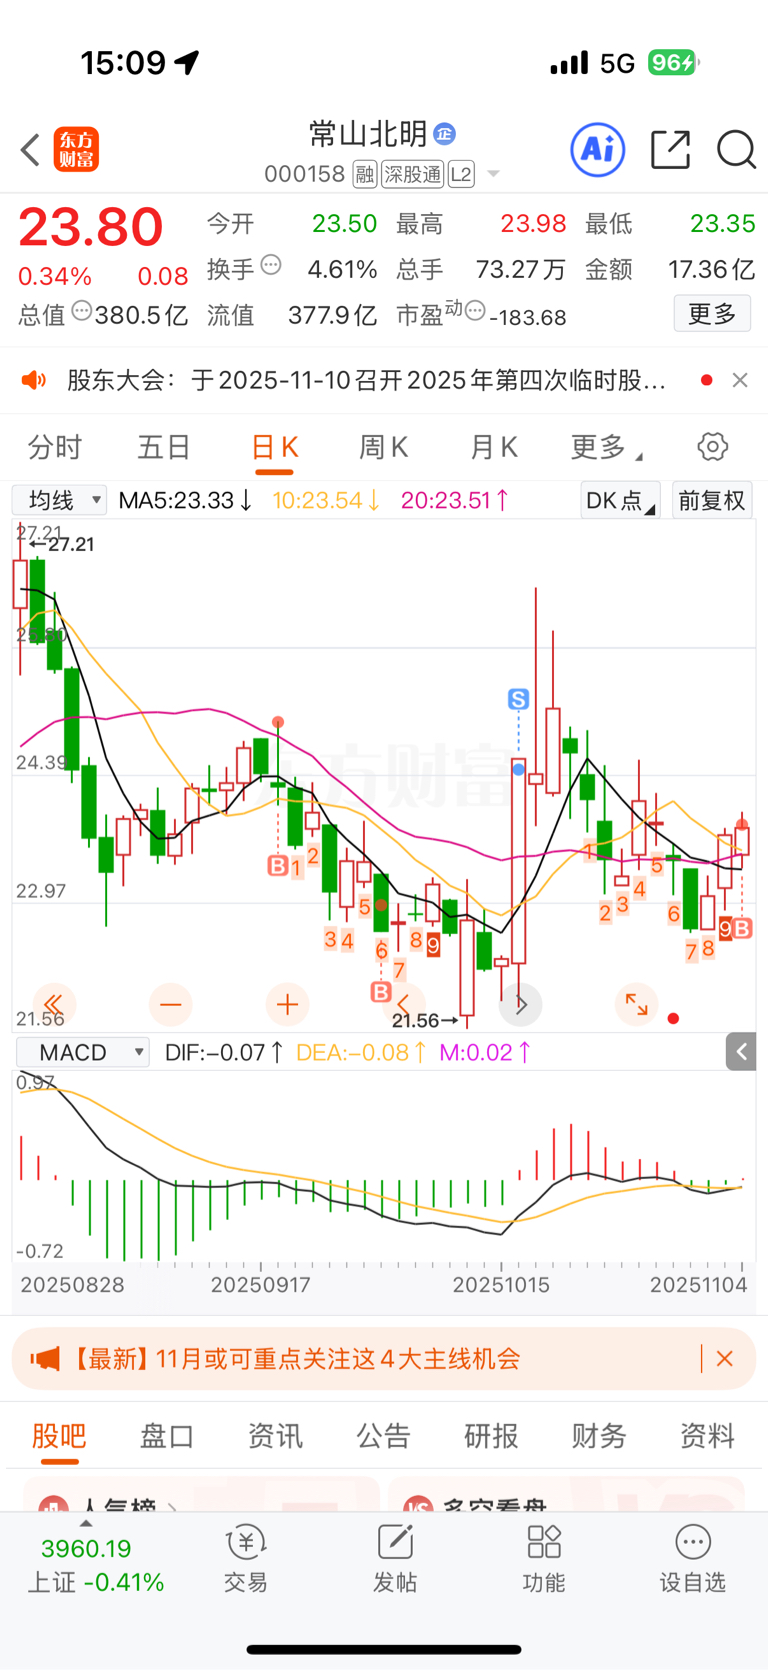Open the 东方财富 logo icon
768x1670 pixels.
pos(76,150)
